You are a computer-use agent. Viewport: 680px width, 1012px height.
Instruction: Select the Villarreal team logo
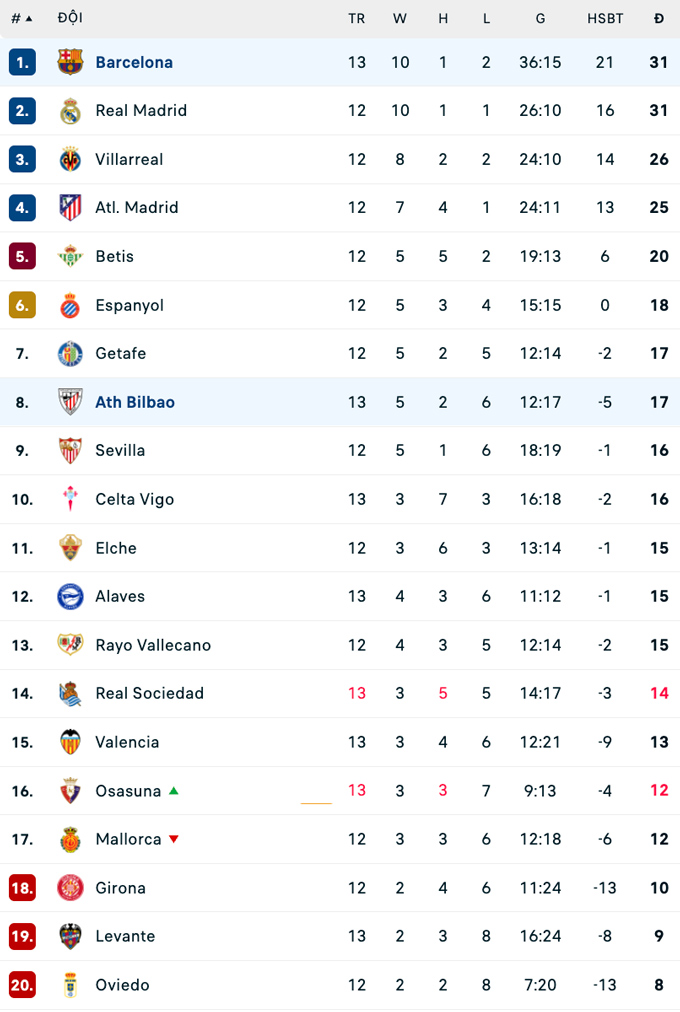[x=70, y=159]
